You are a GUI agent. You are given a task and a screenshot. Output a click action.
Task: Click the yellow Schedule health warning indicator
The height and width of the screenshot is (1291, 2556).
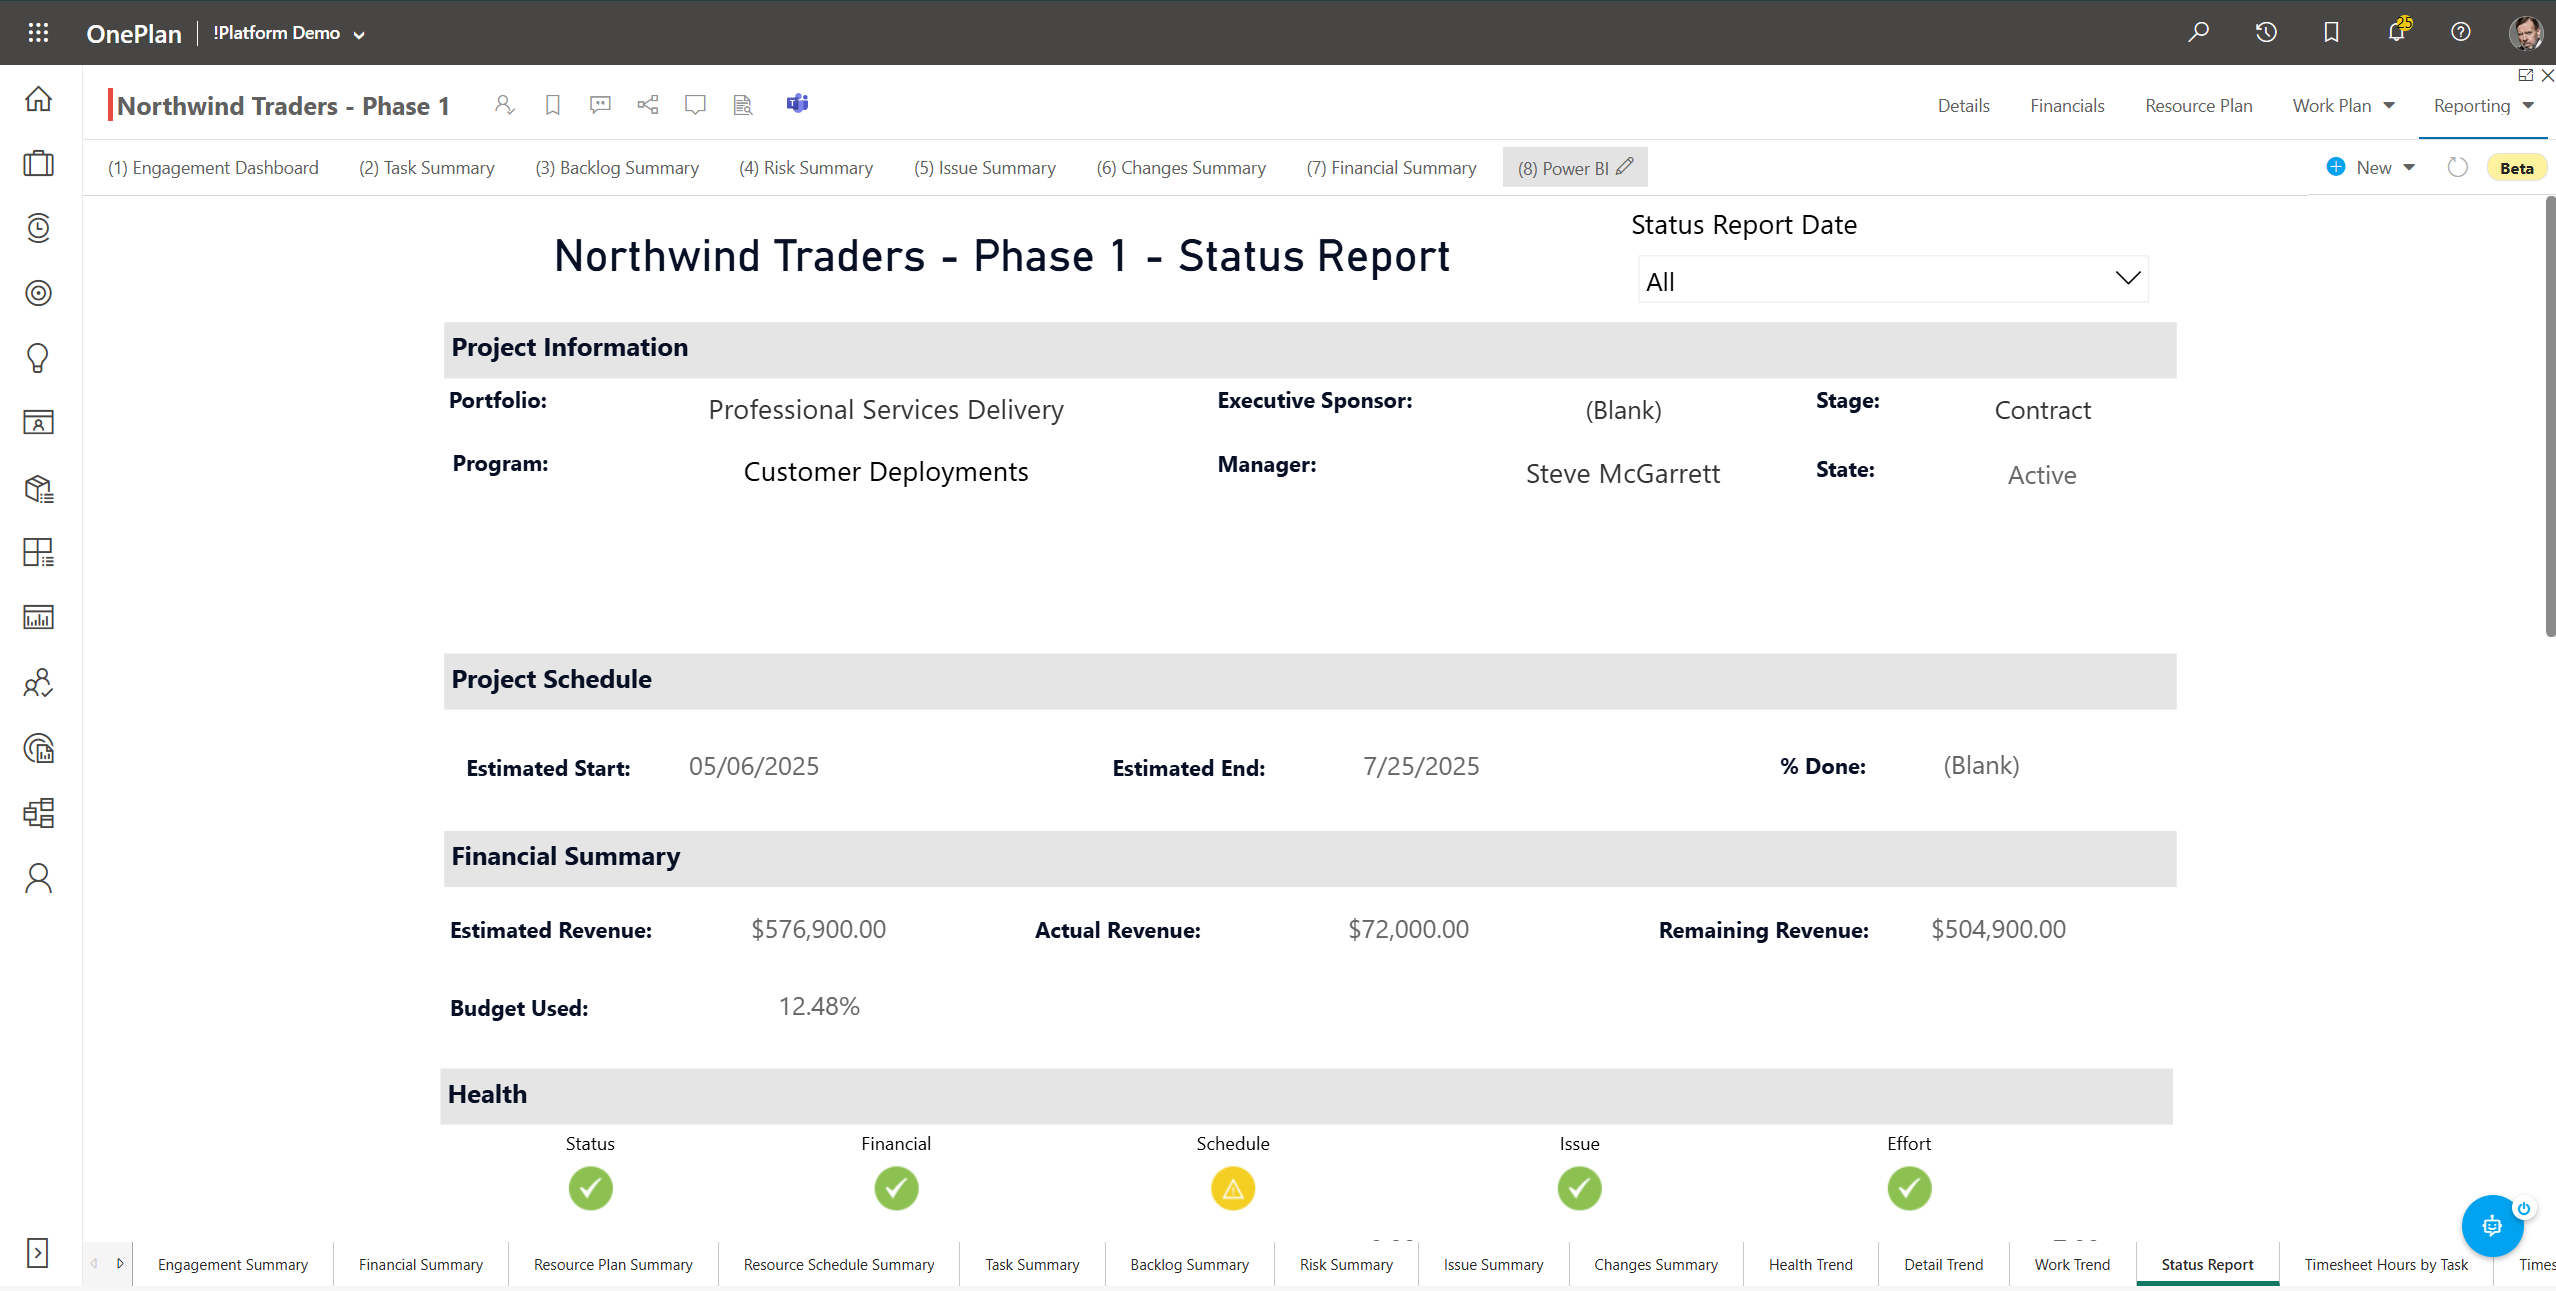(x=1232, y=1189)
